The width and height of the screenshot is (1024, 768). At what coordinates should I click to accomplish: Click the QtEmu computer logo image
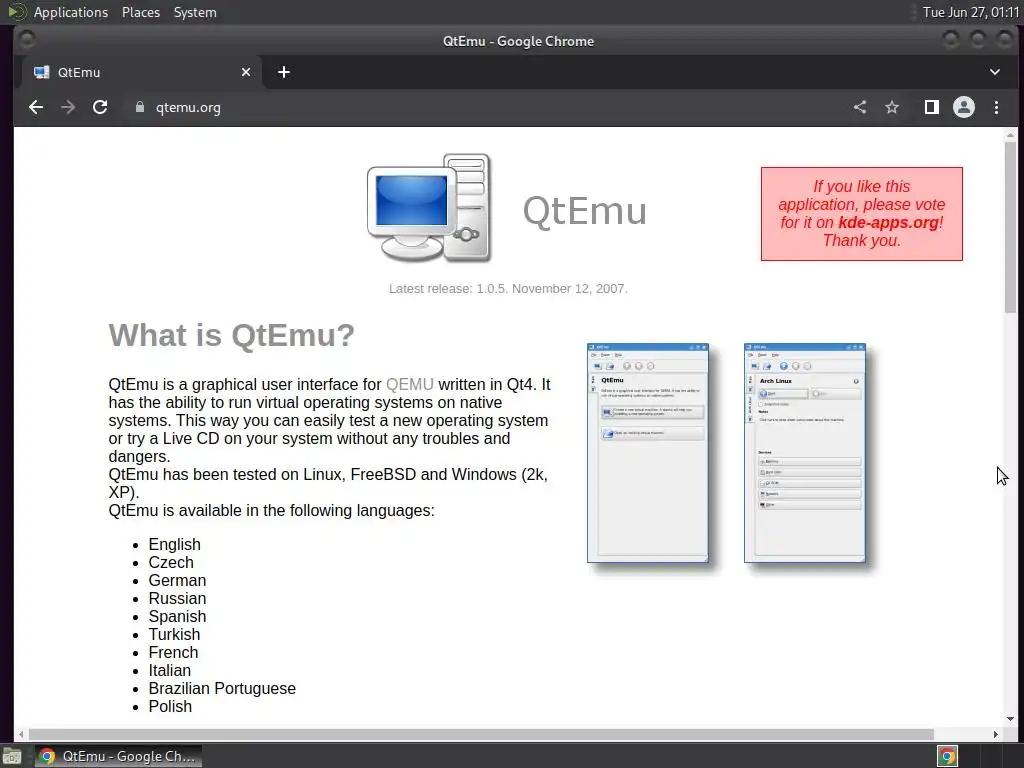click(x=429, y=208)
